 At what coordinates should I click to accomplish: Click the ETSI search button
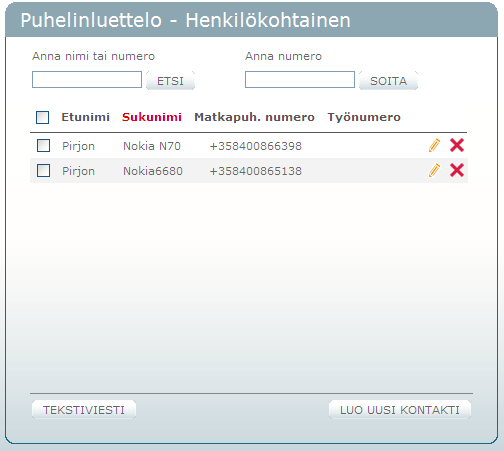click(x=170, y=81)
